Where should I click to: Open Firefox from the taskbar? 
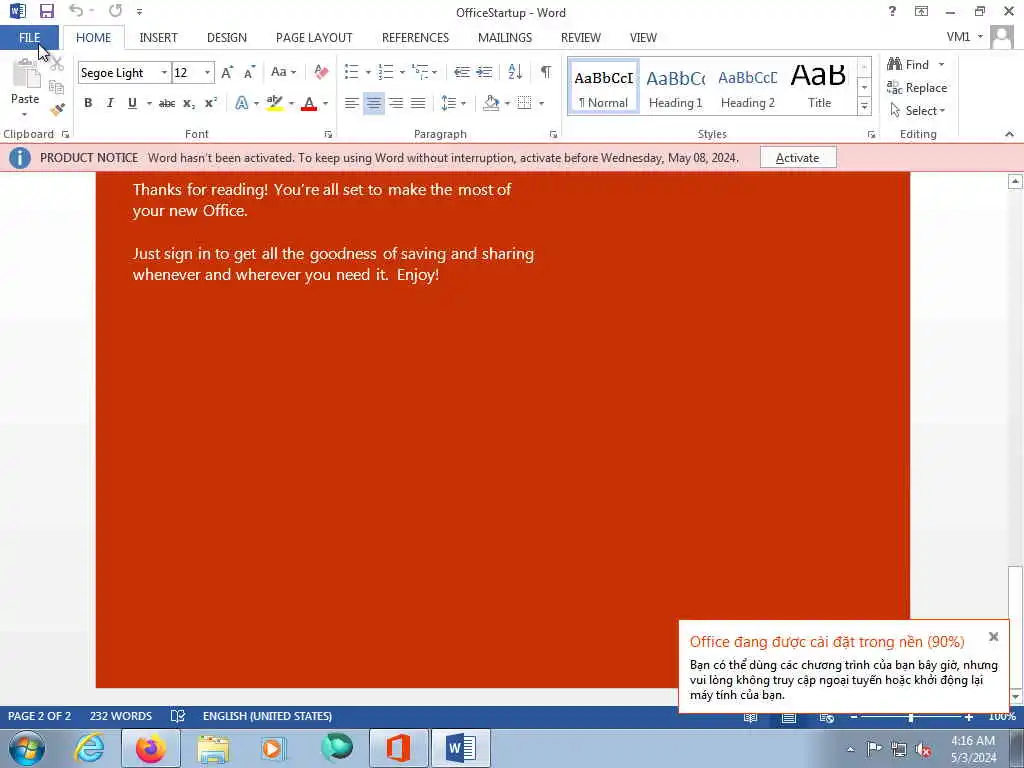pos(151,748)
